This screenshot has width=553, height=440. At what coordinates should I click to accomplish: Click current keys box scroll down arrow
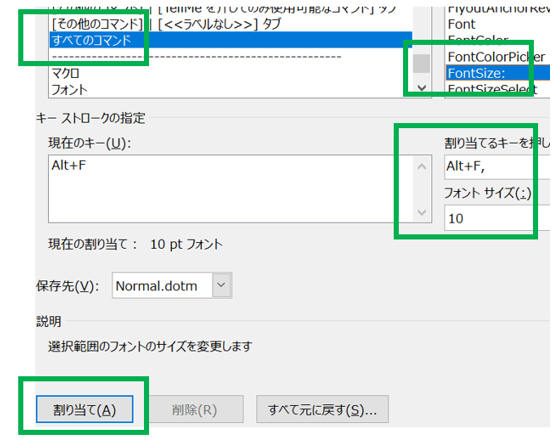(x=422, y=212)
